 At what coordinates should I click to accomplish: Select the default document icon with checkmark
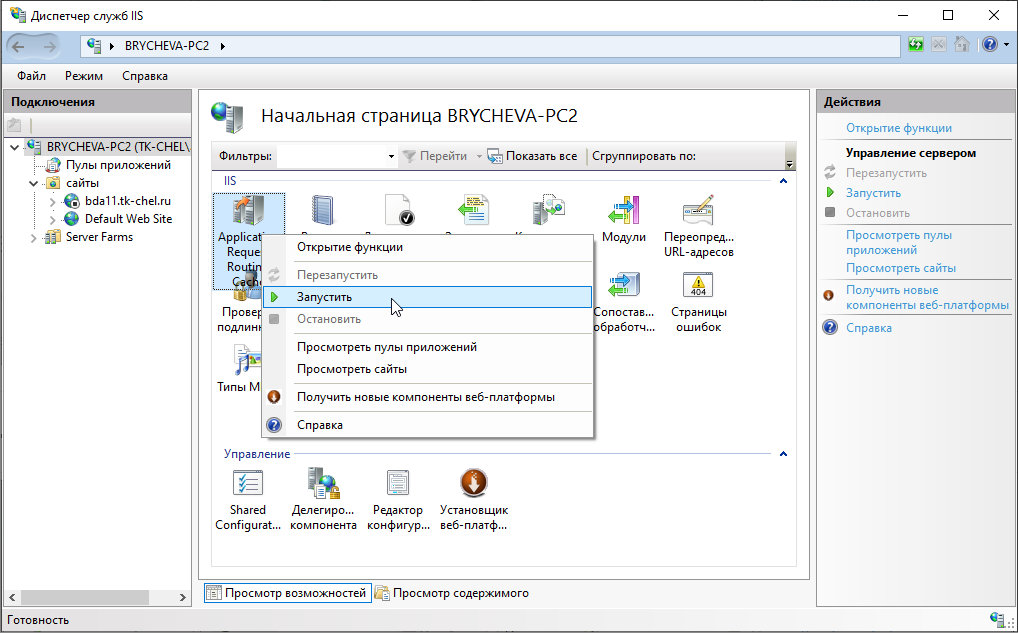click(399, 210)
